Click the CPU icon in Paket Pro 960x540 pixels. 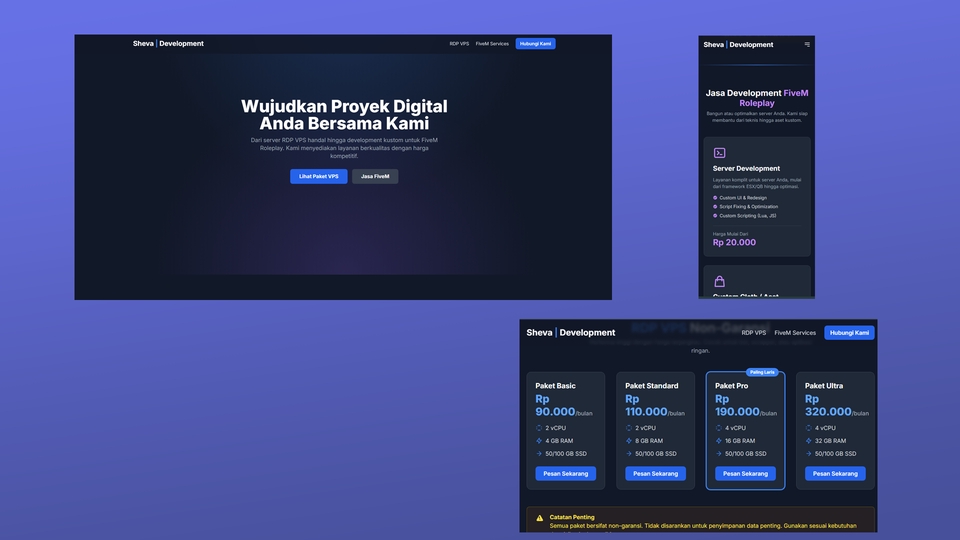tap(719, 428)
